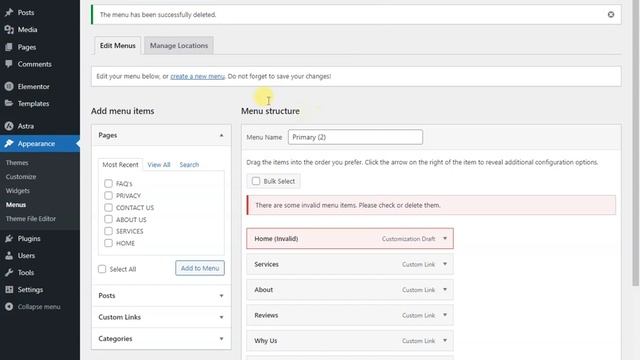Expand the Reviews menu item arrow

(445, 315)
